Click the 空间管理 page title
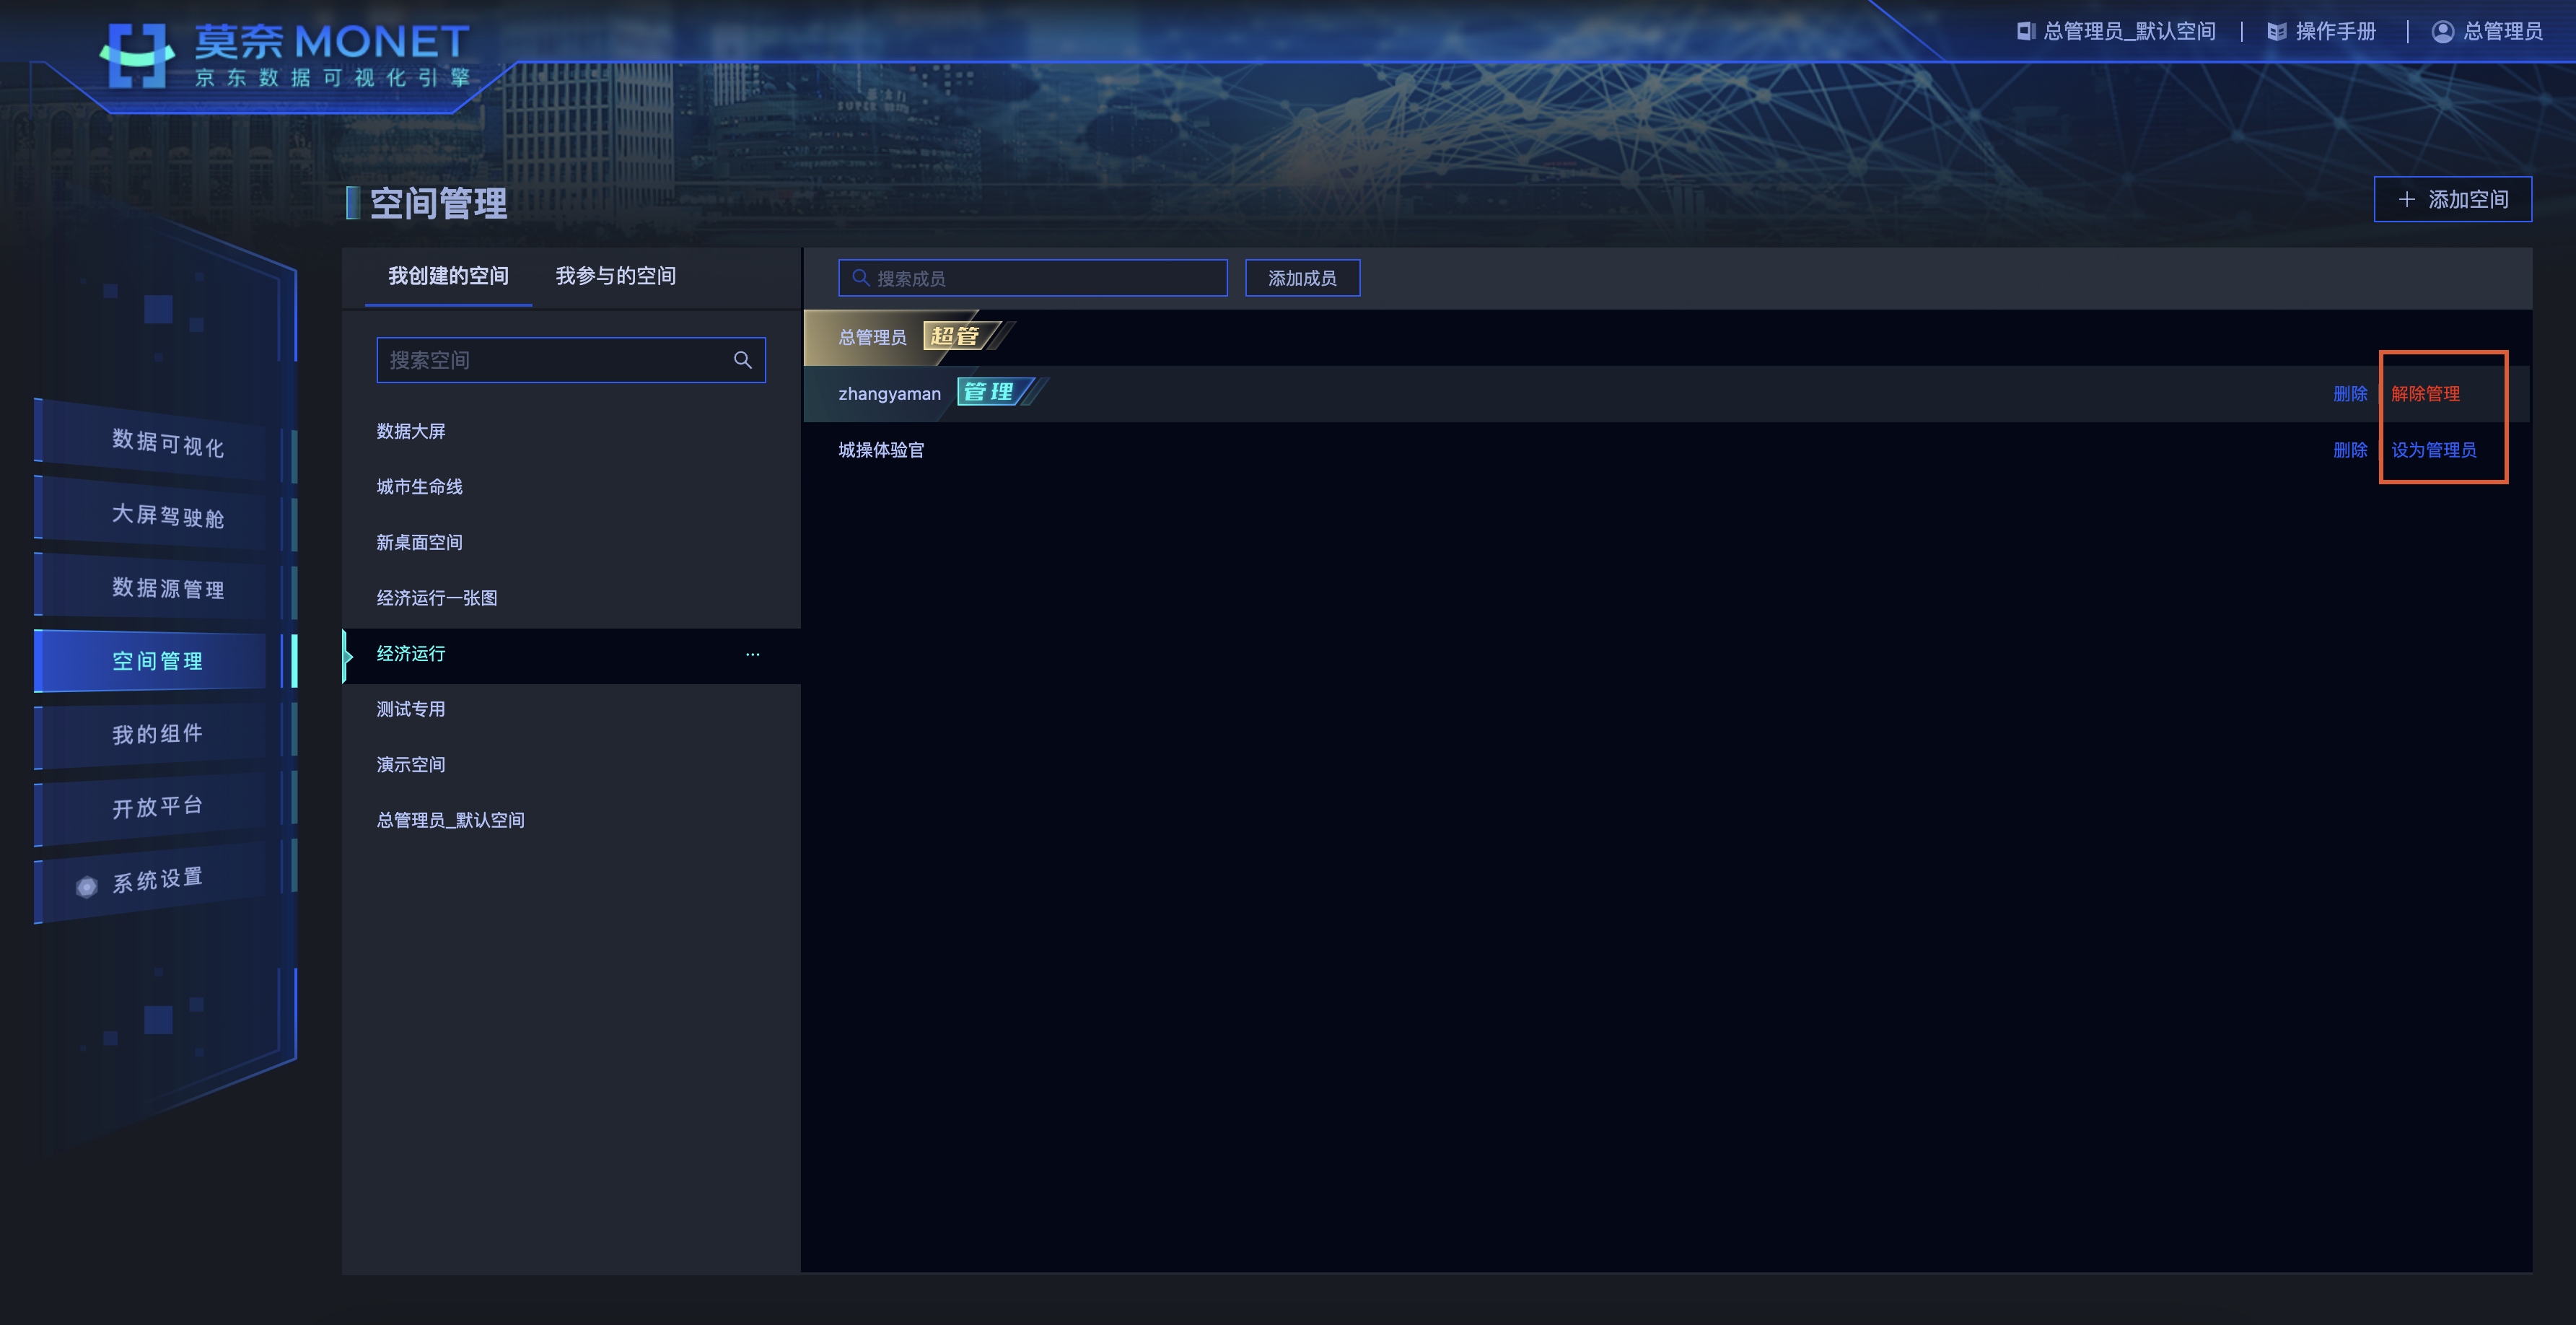2576x1325 pixels. tap(438, 203)
